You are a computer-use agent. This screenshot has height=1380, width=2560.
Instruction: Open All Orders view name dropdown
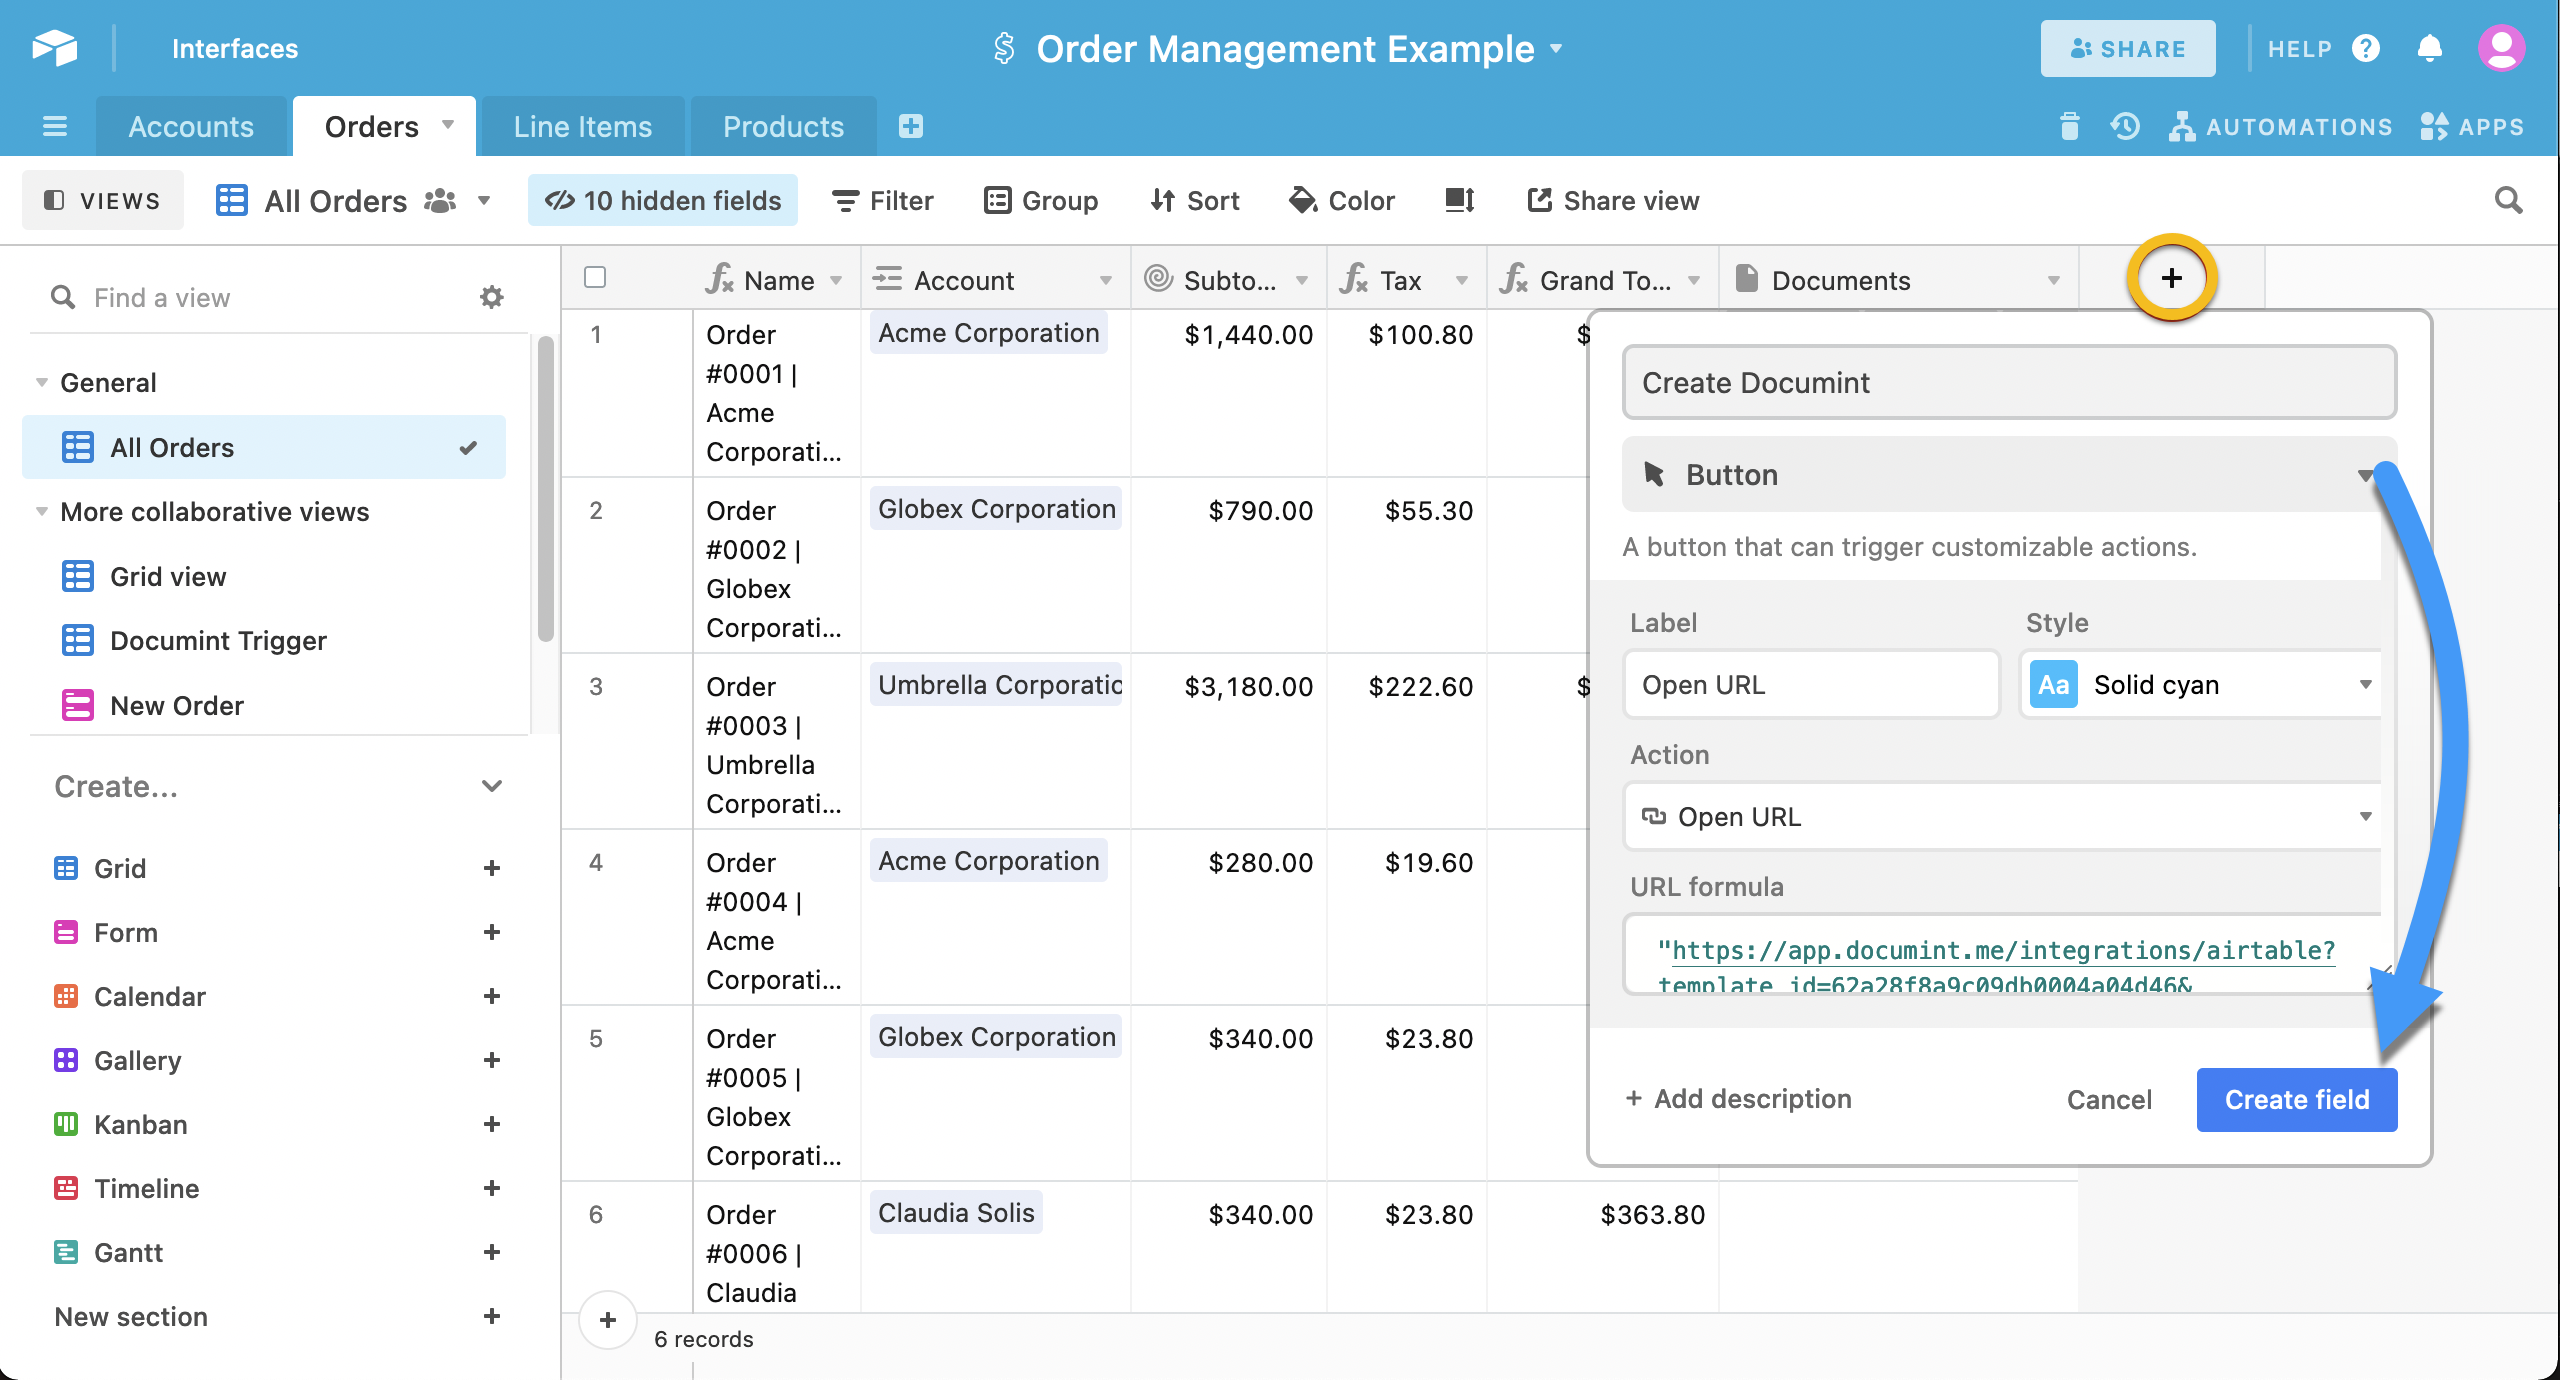[x=484, y=200]
